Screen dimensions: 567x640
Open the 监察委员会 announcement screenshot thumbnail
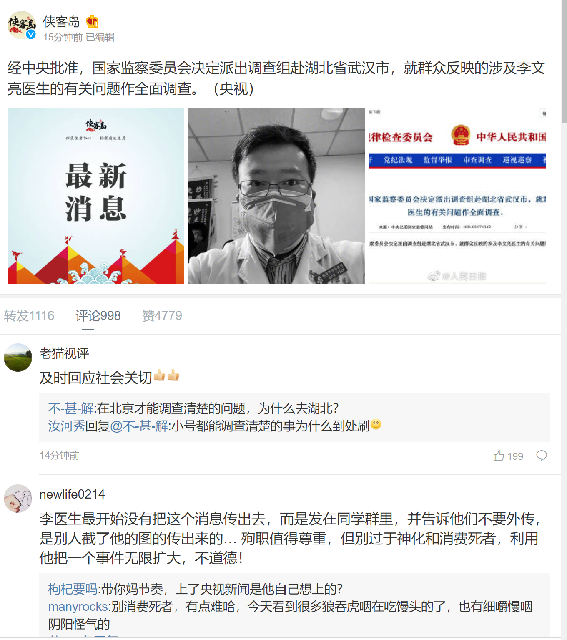coord(457,196)
